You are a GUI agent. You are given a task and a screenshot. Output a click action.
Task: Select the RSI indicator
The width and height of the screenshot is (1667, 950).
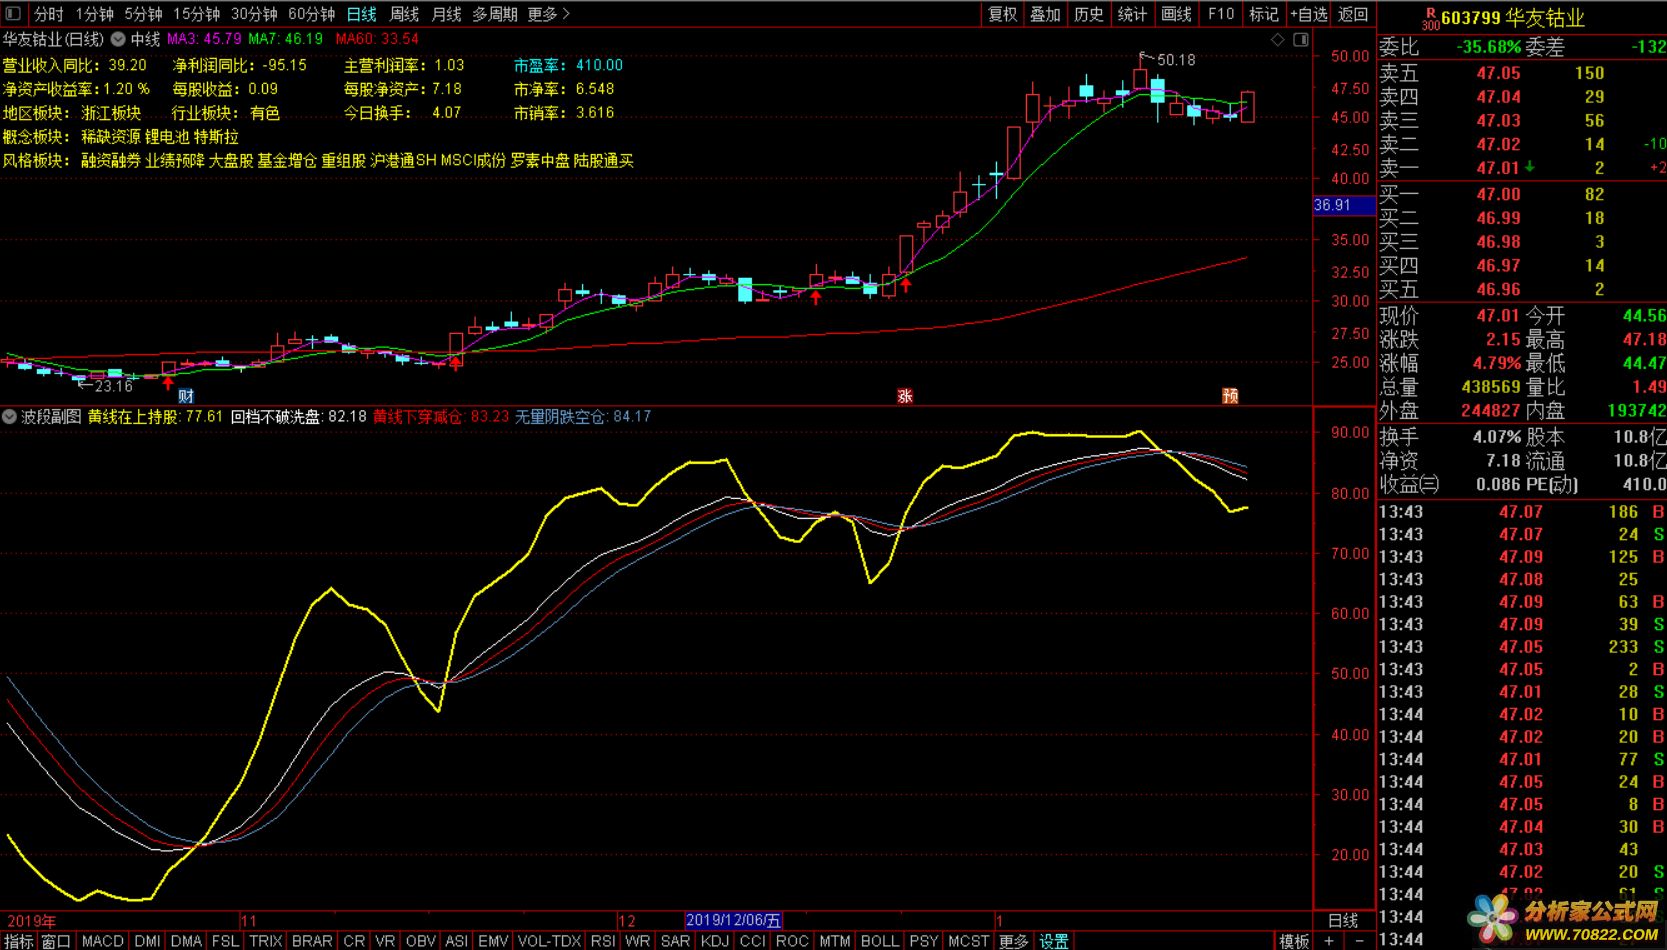[x=603, y=941]
